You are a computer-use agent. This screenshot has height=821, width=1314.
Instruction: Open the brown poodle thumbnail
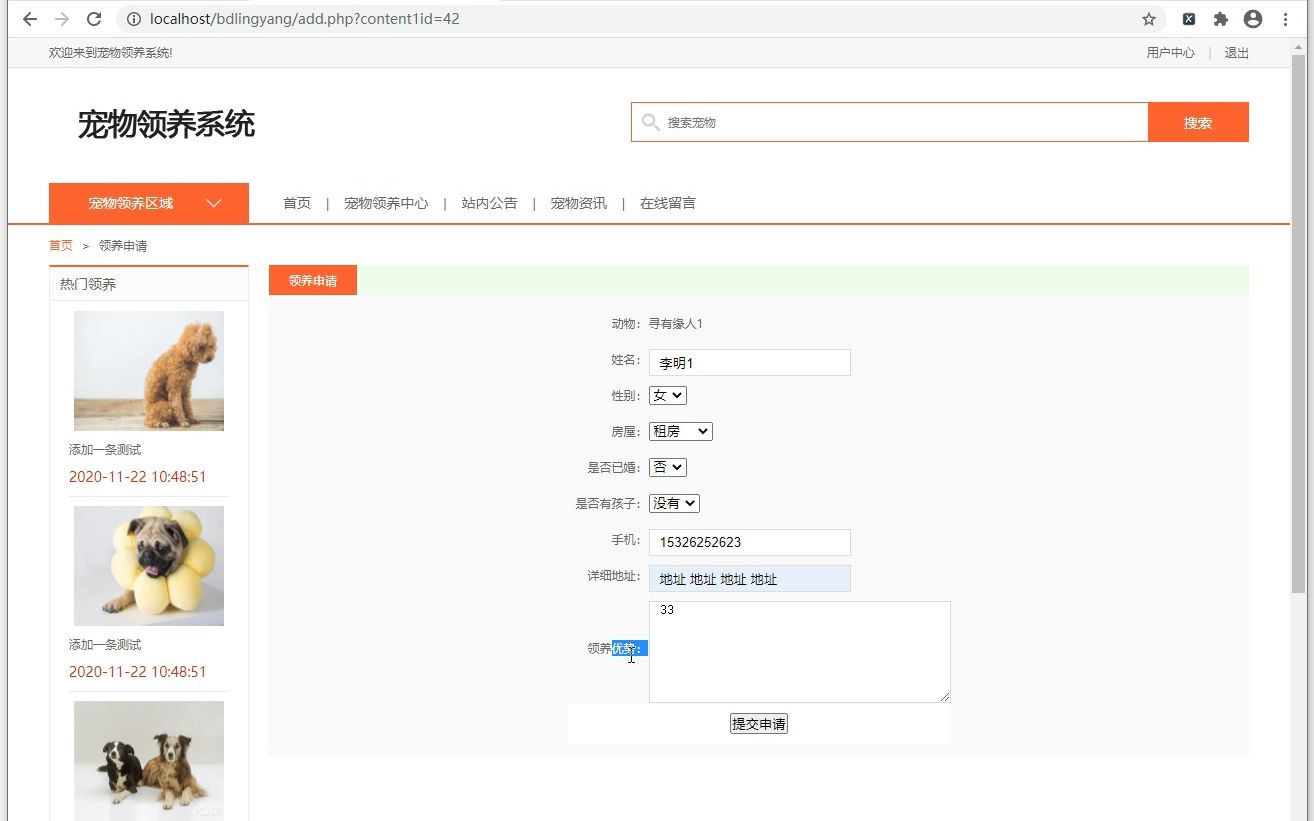149,371
